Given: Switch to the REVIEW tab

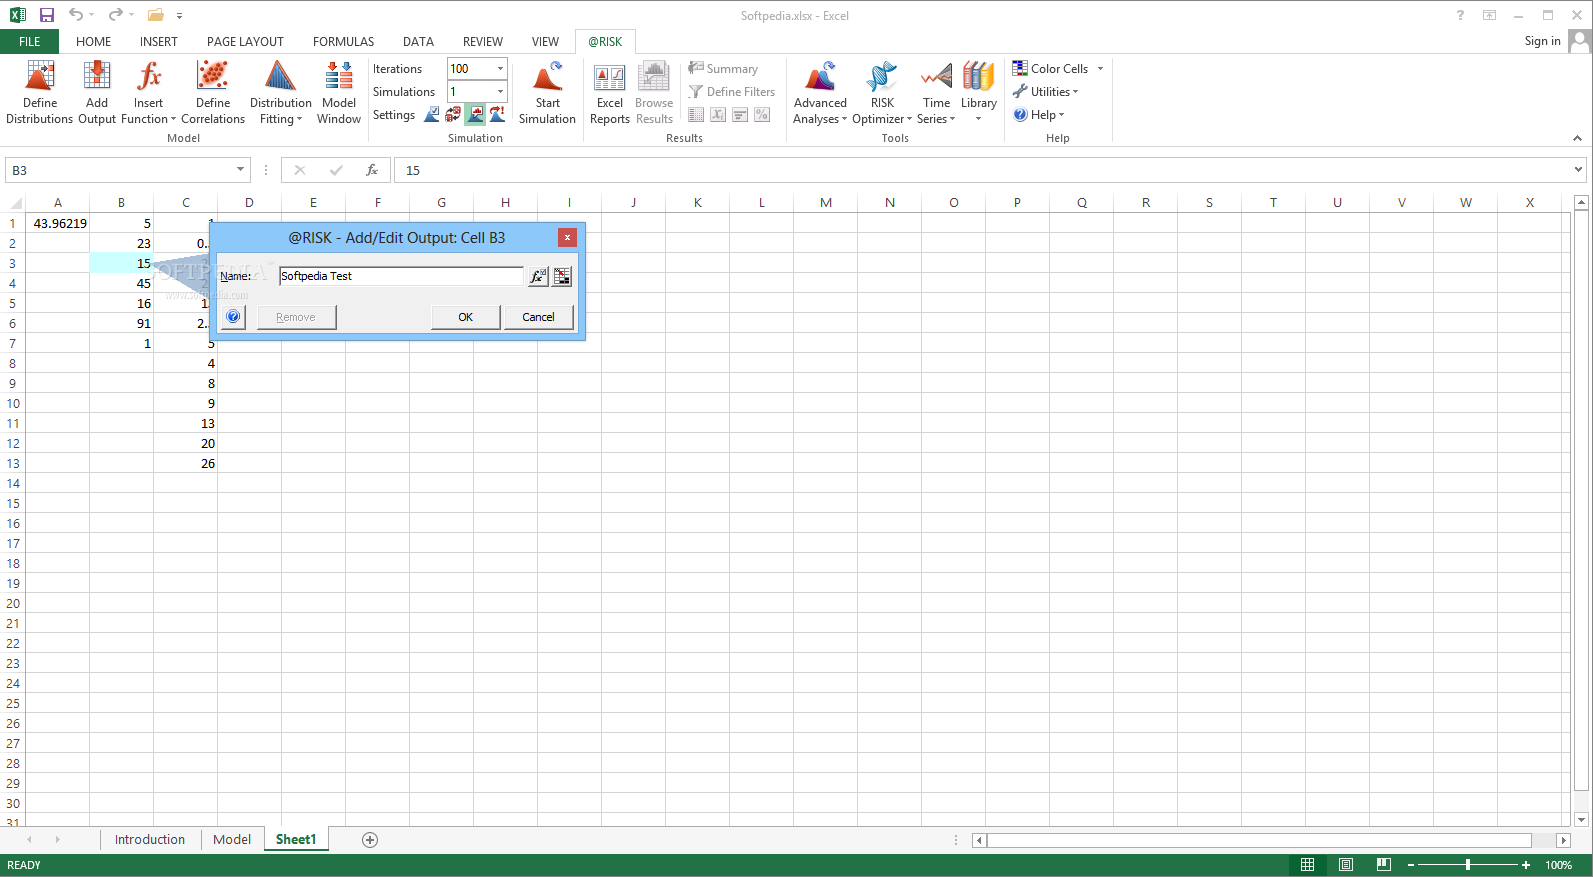Looking at the screenshot, I should [482, 41].
